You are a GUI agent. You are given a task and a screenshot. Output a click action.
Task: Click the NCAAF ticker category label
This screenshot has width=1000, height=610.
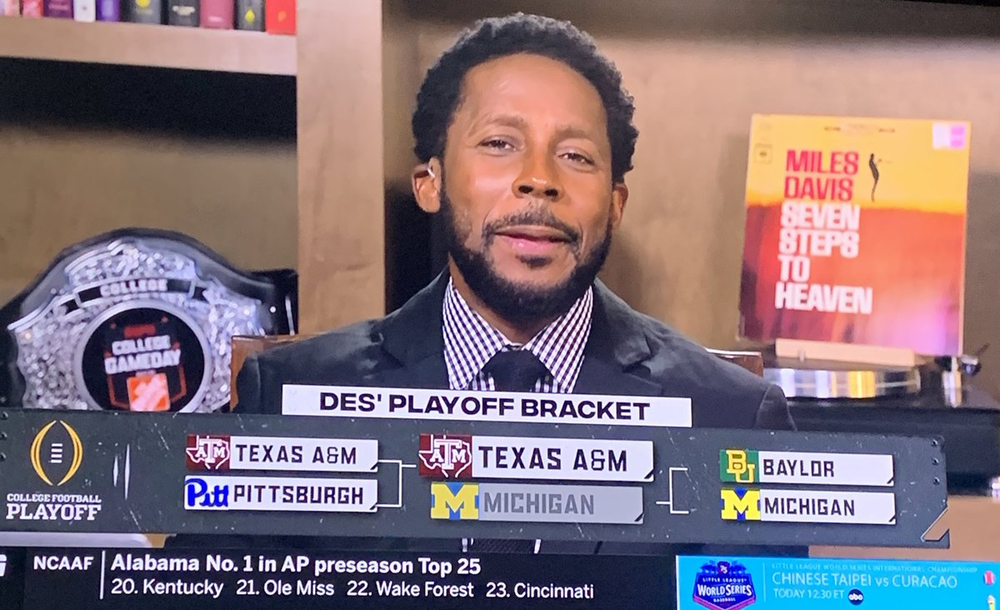point(63,563)
